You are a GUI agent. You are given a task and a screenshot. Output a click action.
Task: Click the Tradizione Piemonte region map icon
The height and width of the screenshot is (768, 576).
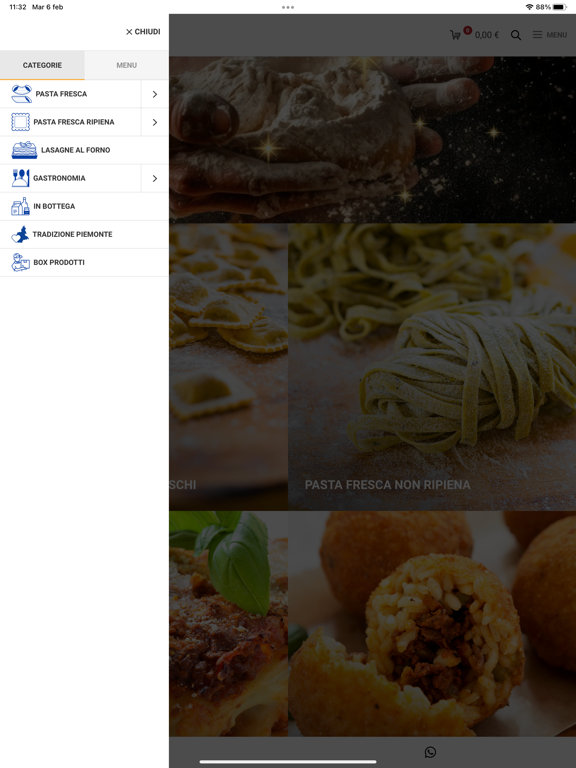point(21,234)
